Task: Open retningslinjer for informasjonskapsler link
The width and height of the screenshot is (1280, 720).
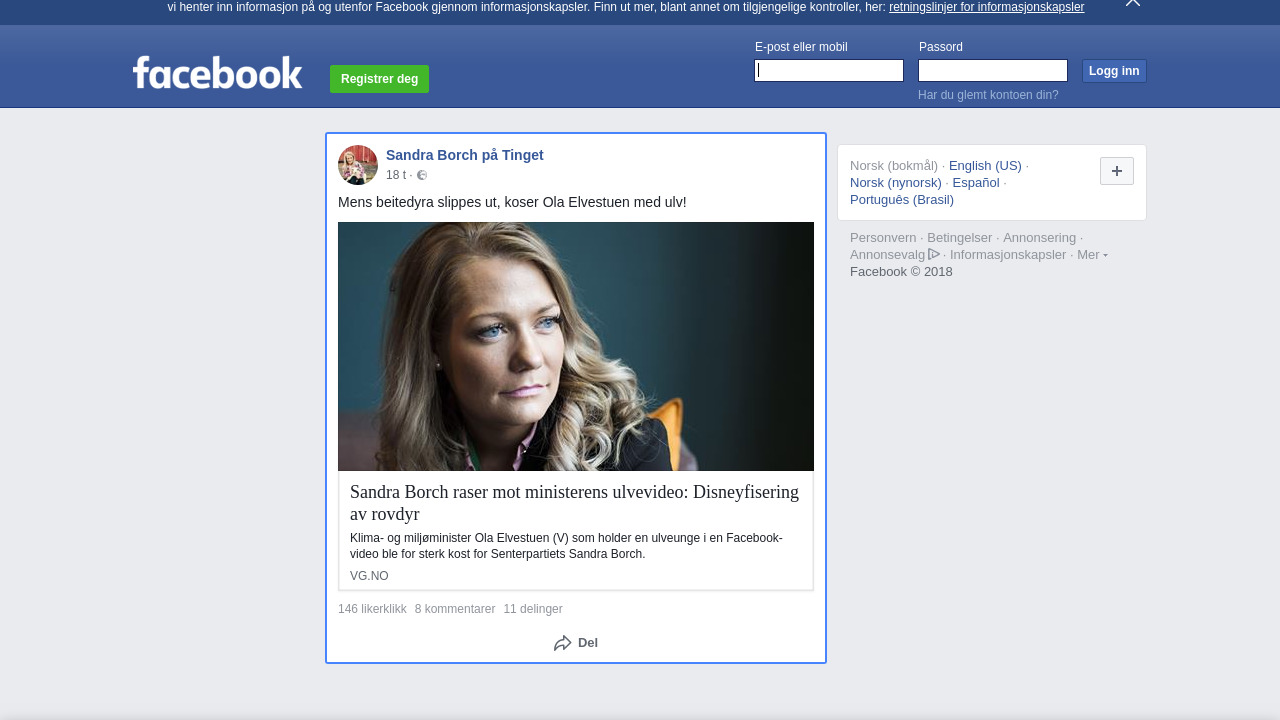Action: point(986,7)
